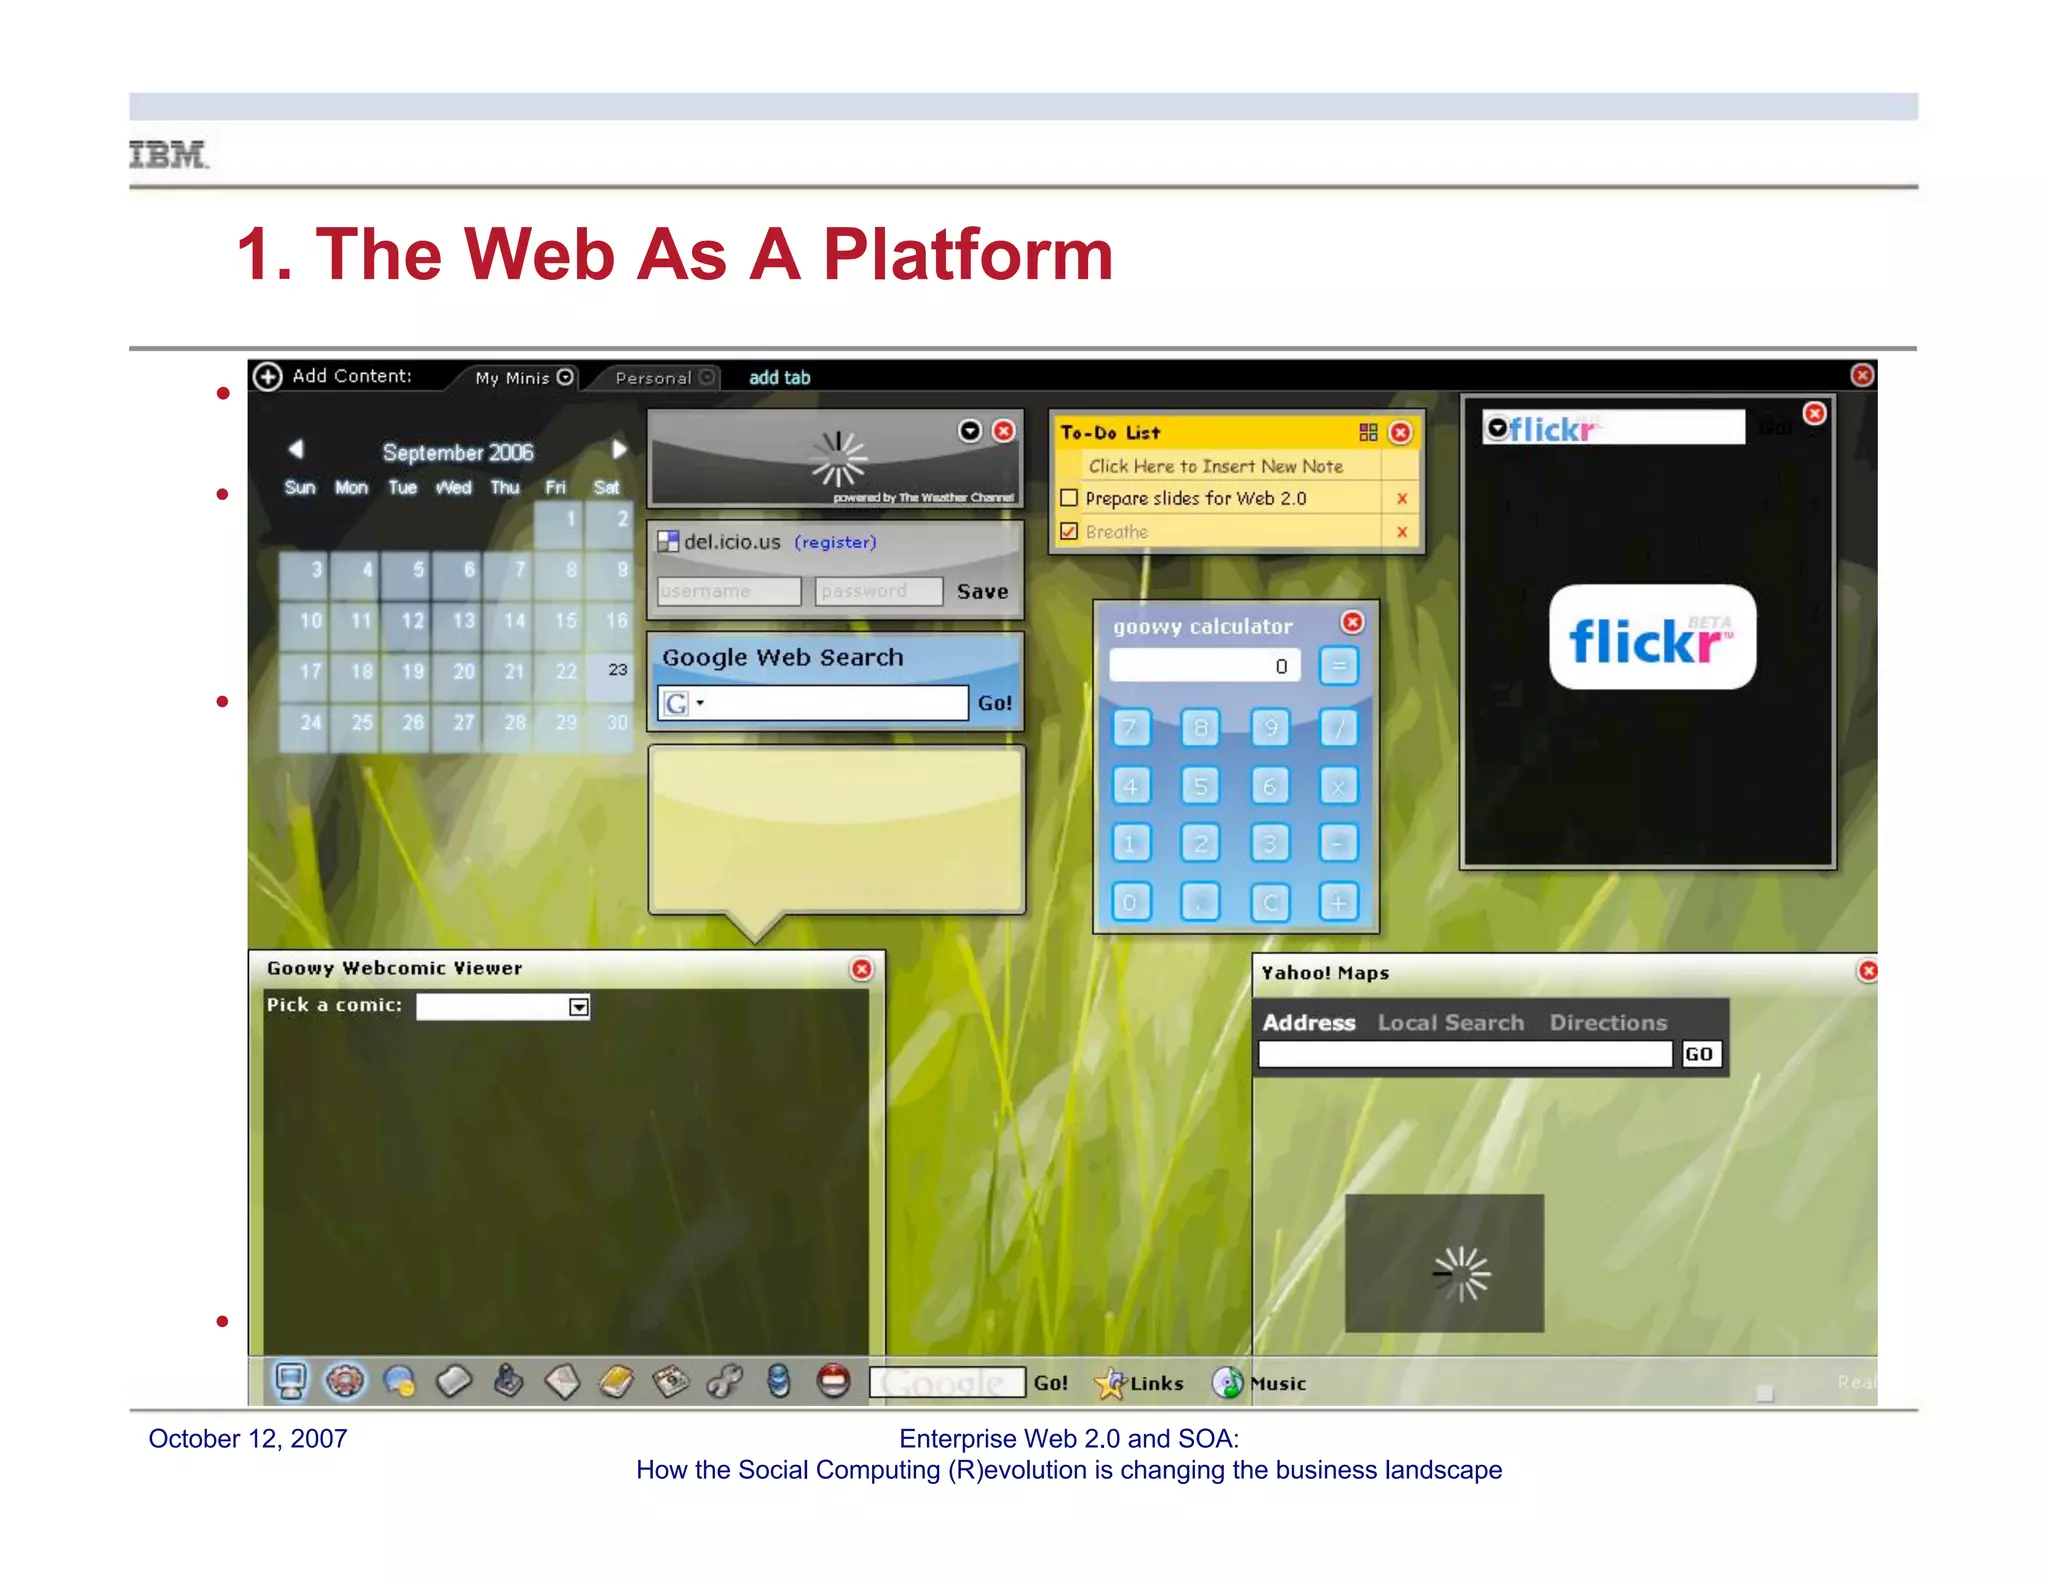Open the 'Pick a comic' dropdown
The width and height of the screenshot is (2048, 1582).
(x=579, y=1006)
